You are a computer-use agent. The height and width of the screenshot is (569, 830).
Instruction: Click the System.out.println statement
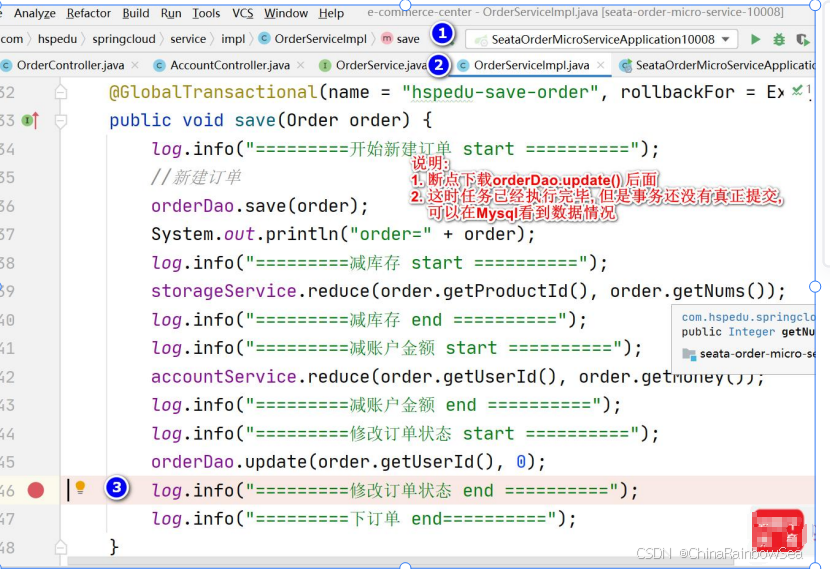(x=343, y=234)
